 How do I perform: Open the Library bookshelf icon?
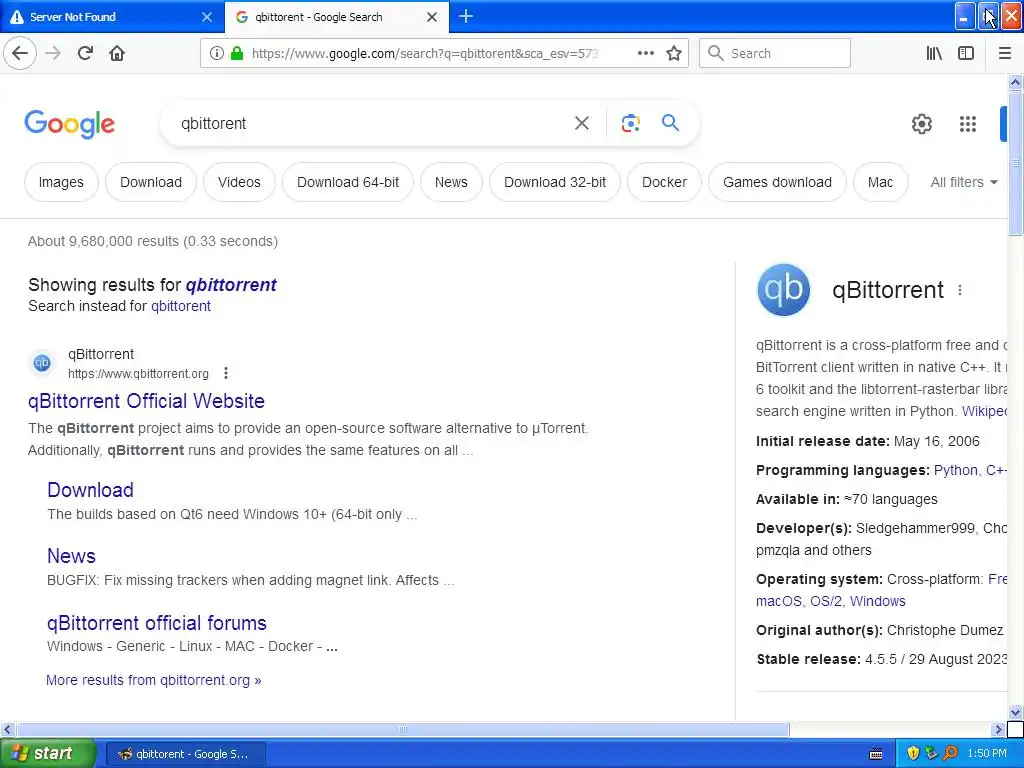point(934,53)
